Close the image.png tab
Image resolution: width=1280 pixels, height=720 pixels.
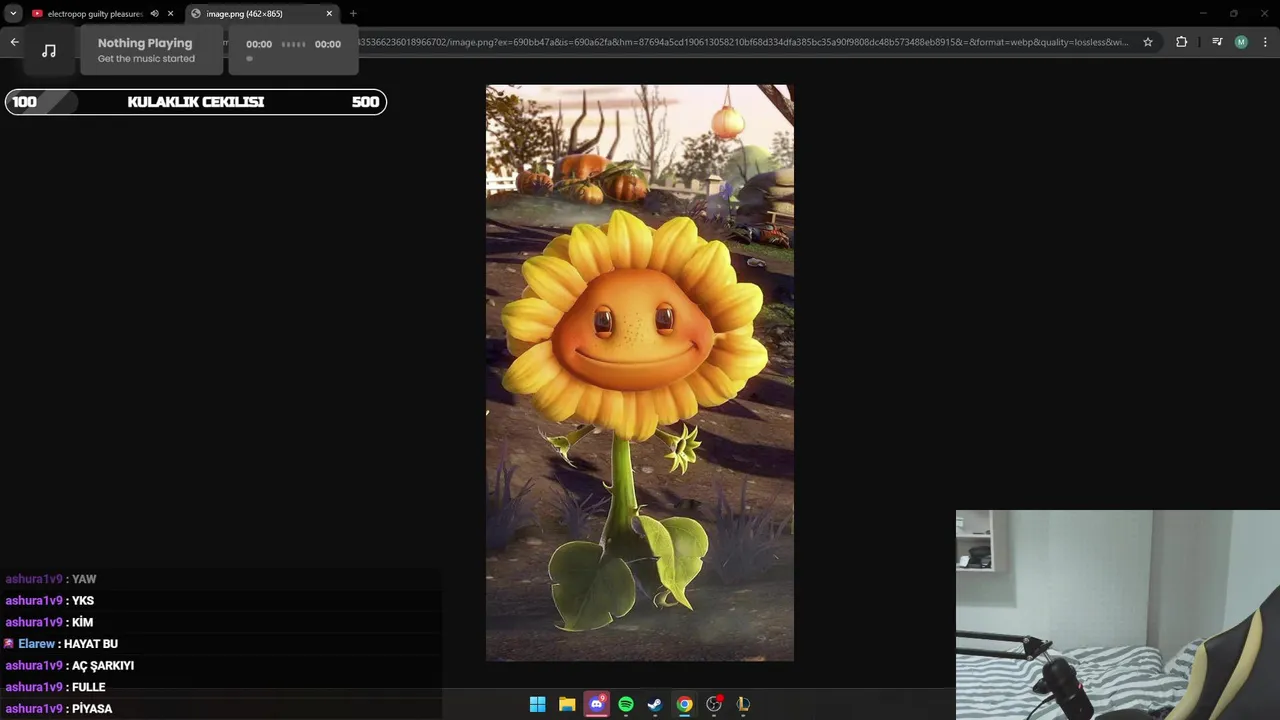(329, 14)
